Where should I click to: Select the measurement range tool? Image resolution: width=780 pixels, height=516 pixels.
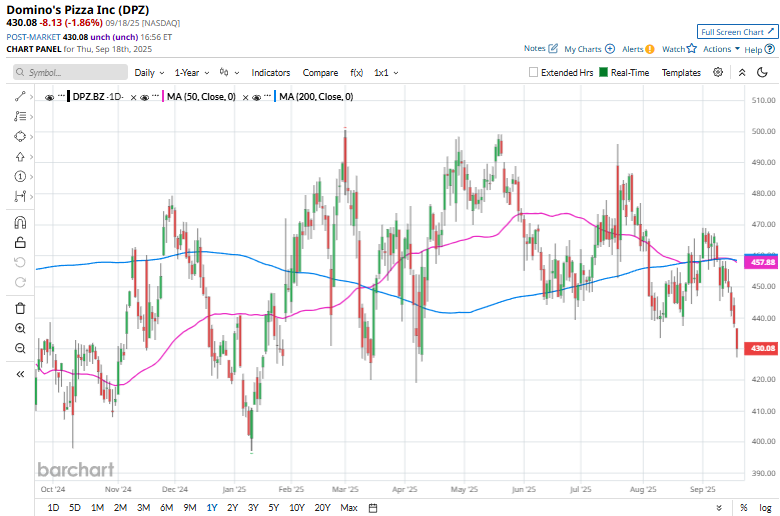pos(20,197)
